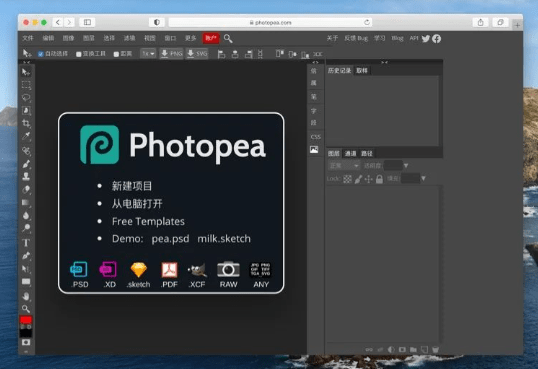
Task: Open the blend mode 正常 dropdown
Action: click(344, 166)
